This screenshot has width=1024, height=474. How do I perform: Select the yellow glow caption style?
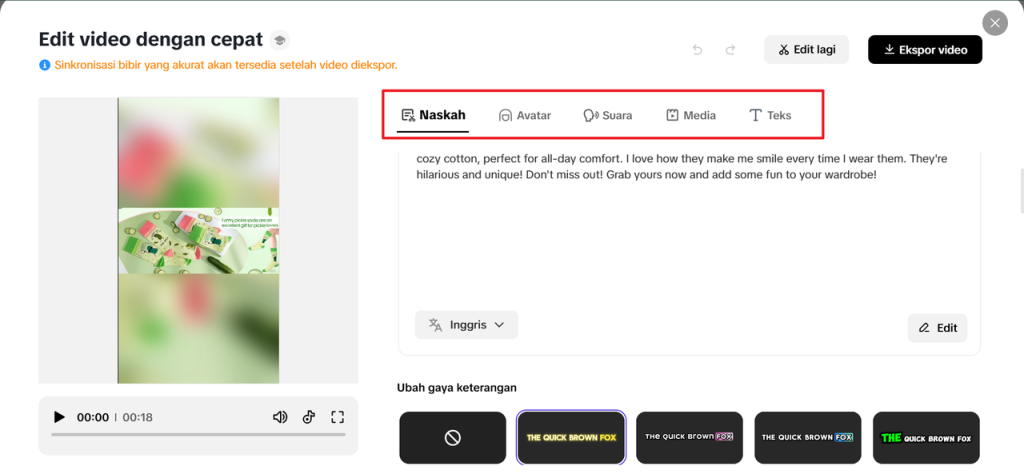[571, 437]
